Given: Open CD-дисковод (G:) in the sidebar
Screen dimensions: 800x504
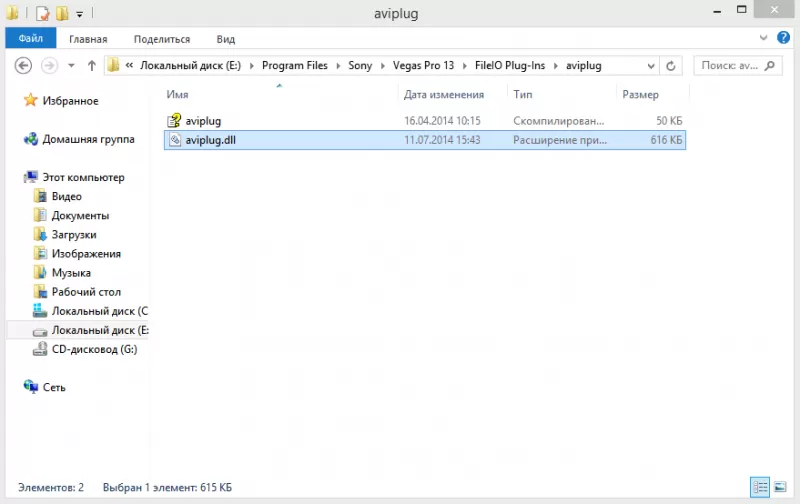Looking at the screenshot, I should point(94,349).
